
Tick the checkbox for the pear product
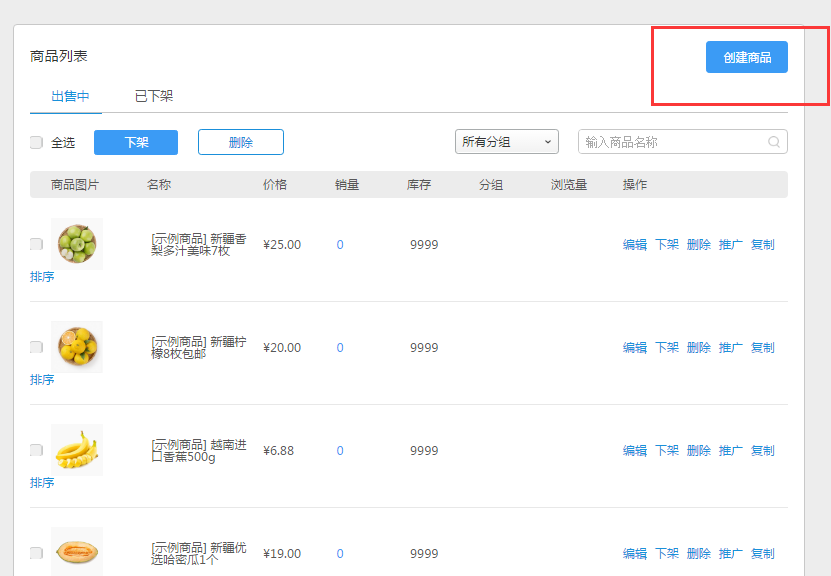[x=37, y=244]
